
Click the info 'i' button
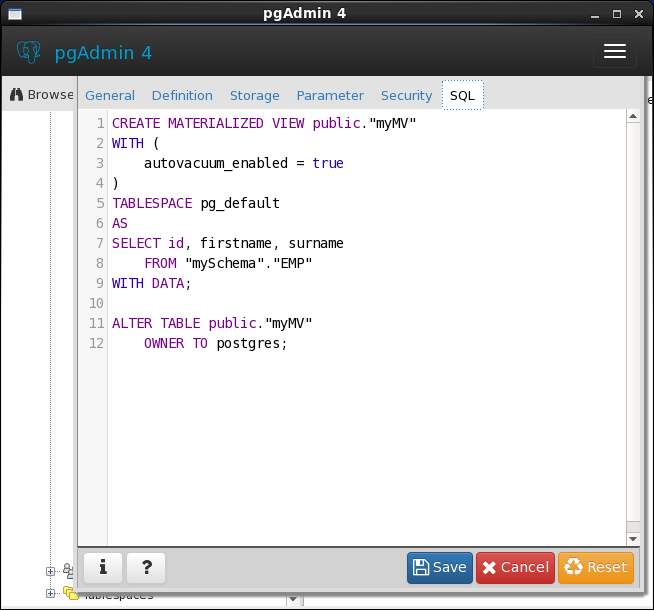pos(103,567)
